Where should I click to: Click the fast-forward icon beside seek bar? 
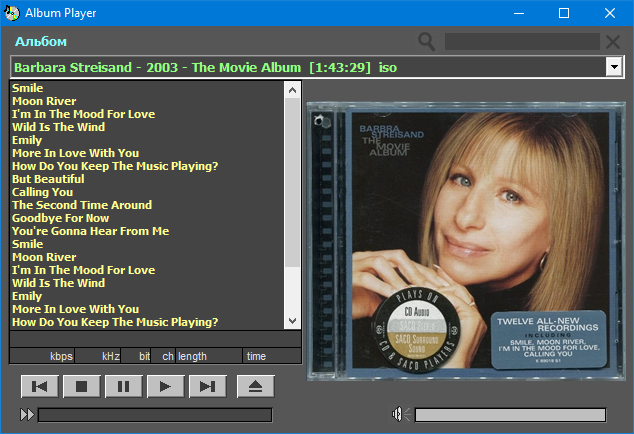pyautogui.click(x=27, y=415)
